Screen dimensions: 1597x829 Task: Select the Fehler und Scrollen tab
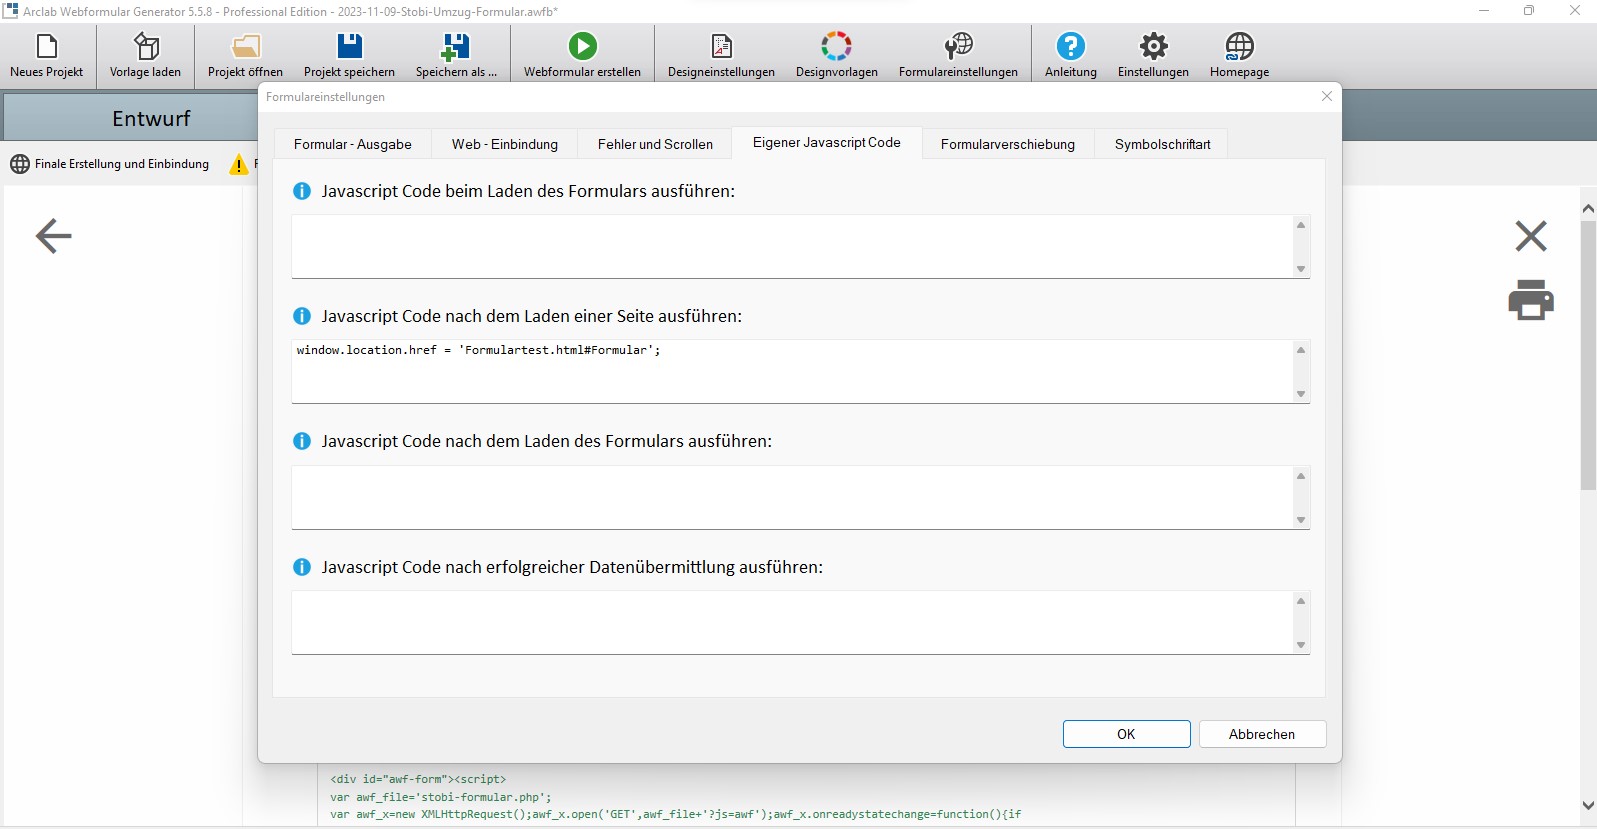(655, 144)
